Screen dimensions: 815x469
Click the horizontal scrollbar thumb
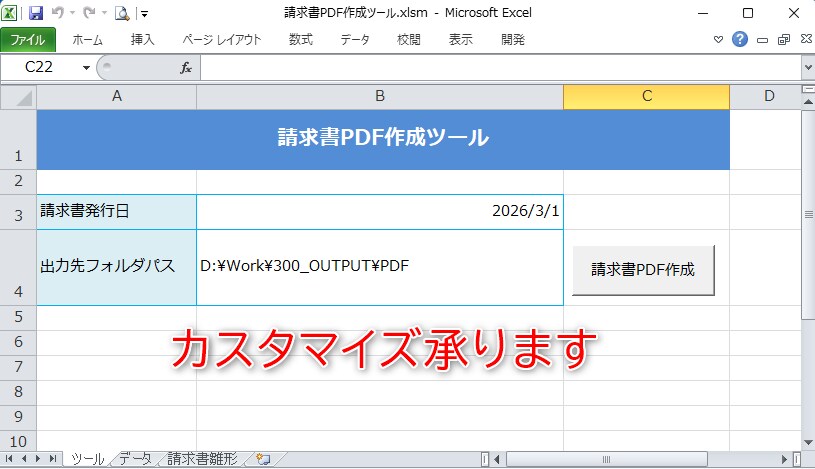coord(606,460)
